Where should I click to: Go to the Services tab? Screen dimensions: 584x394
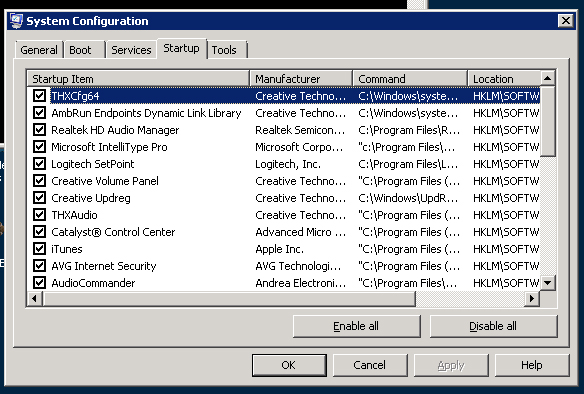click(131, 50)
